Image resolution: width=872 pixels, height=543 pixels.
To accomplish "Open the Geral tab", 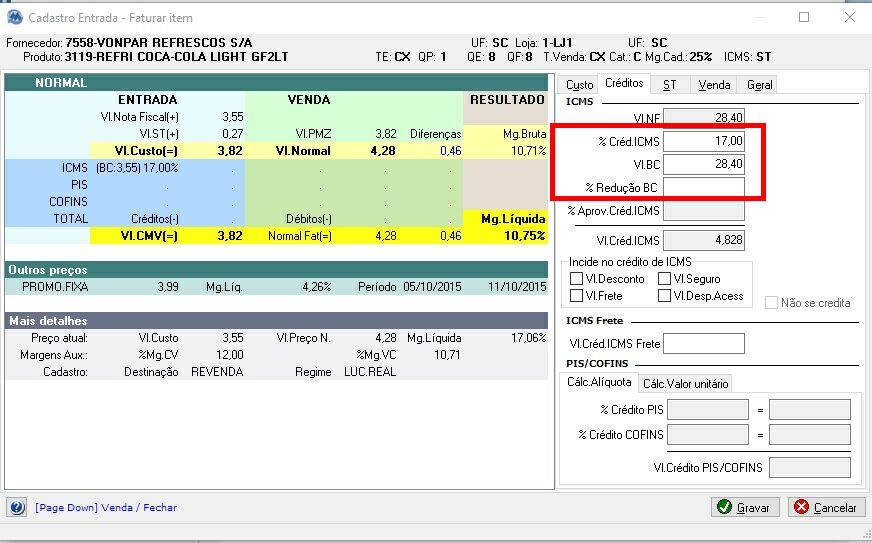I will click(x=759, y=85).
